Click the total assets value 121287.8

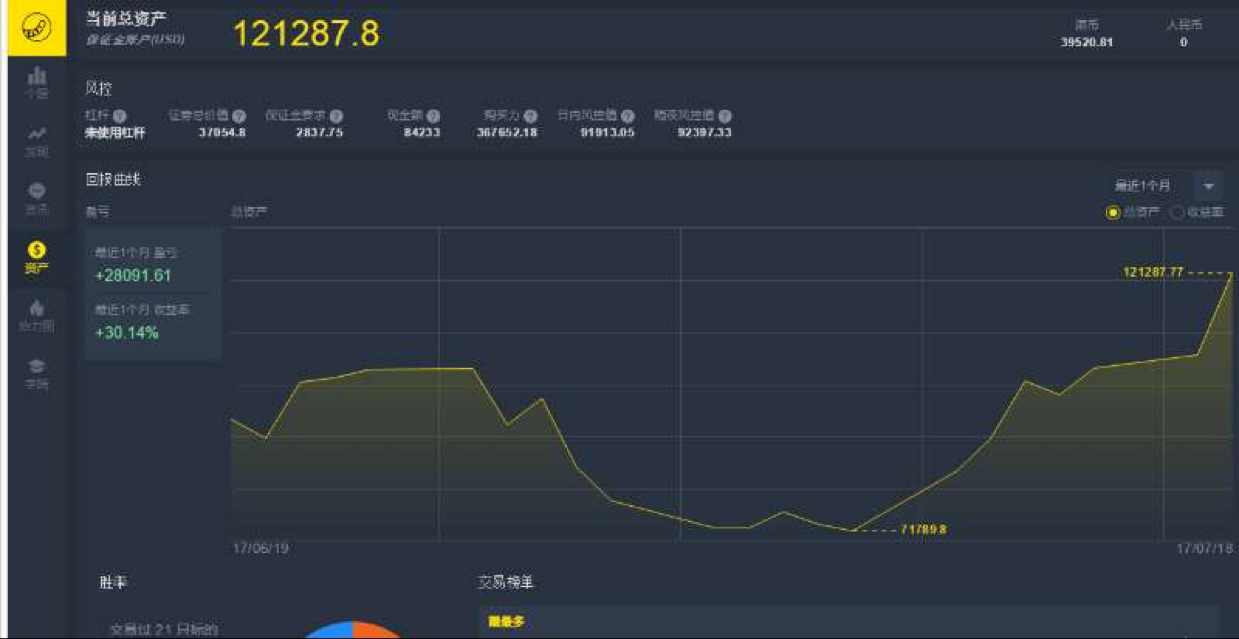pos(306,34)
